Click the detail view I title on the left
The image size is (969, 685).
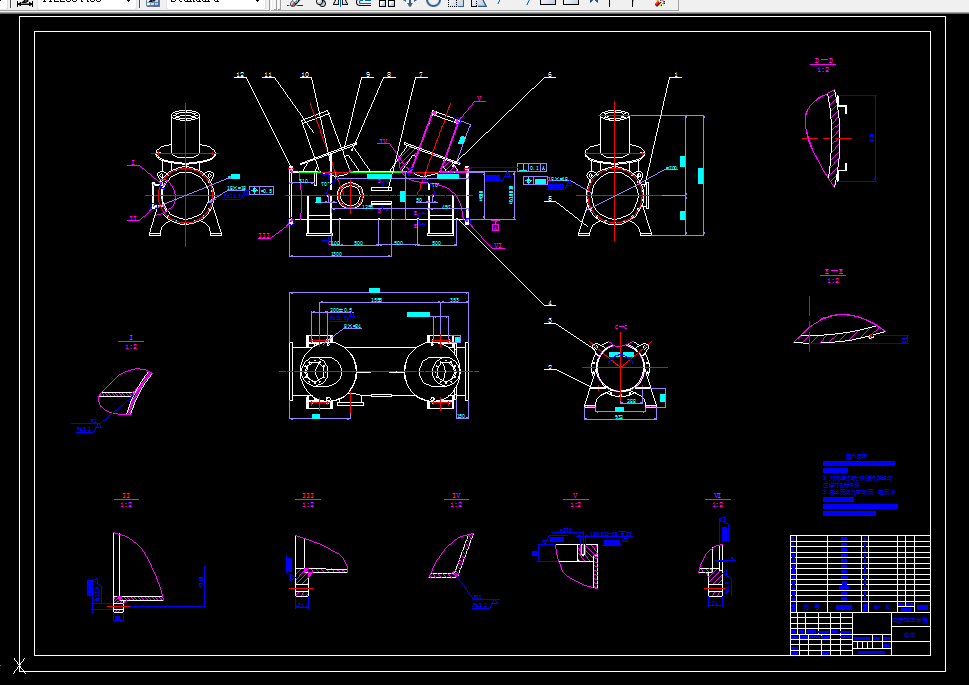pos(131,342)
